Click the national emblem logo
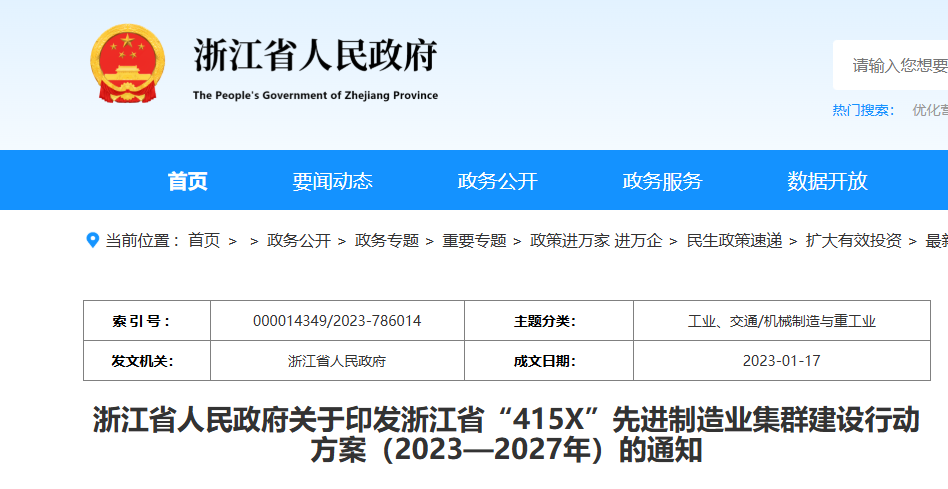 click(x=128, y=64)
